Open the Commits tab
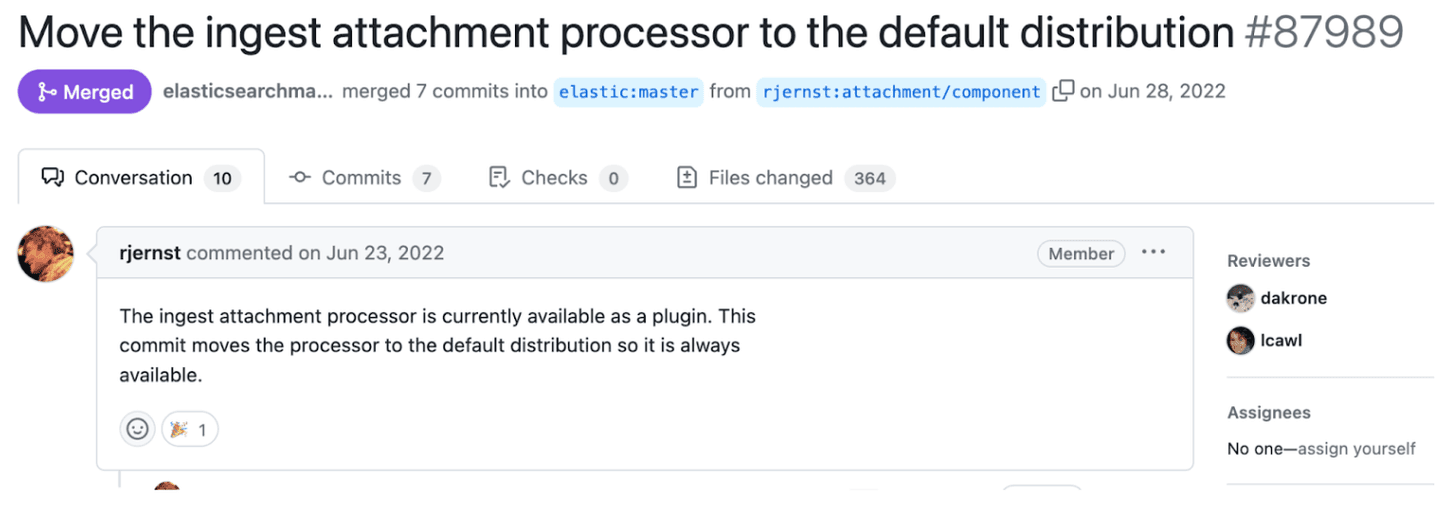 click(364, 178)
